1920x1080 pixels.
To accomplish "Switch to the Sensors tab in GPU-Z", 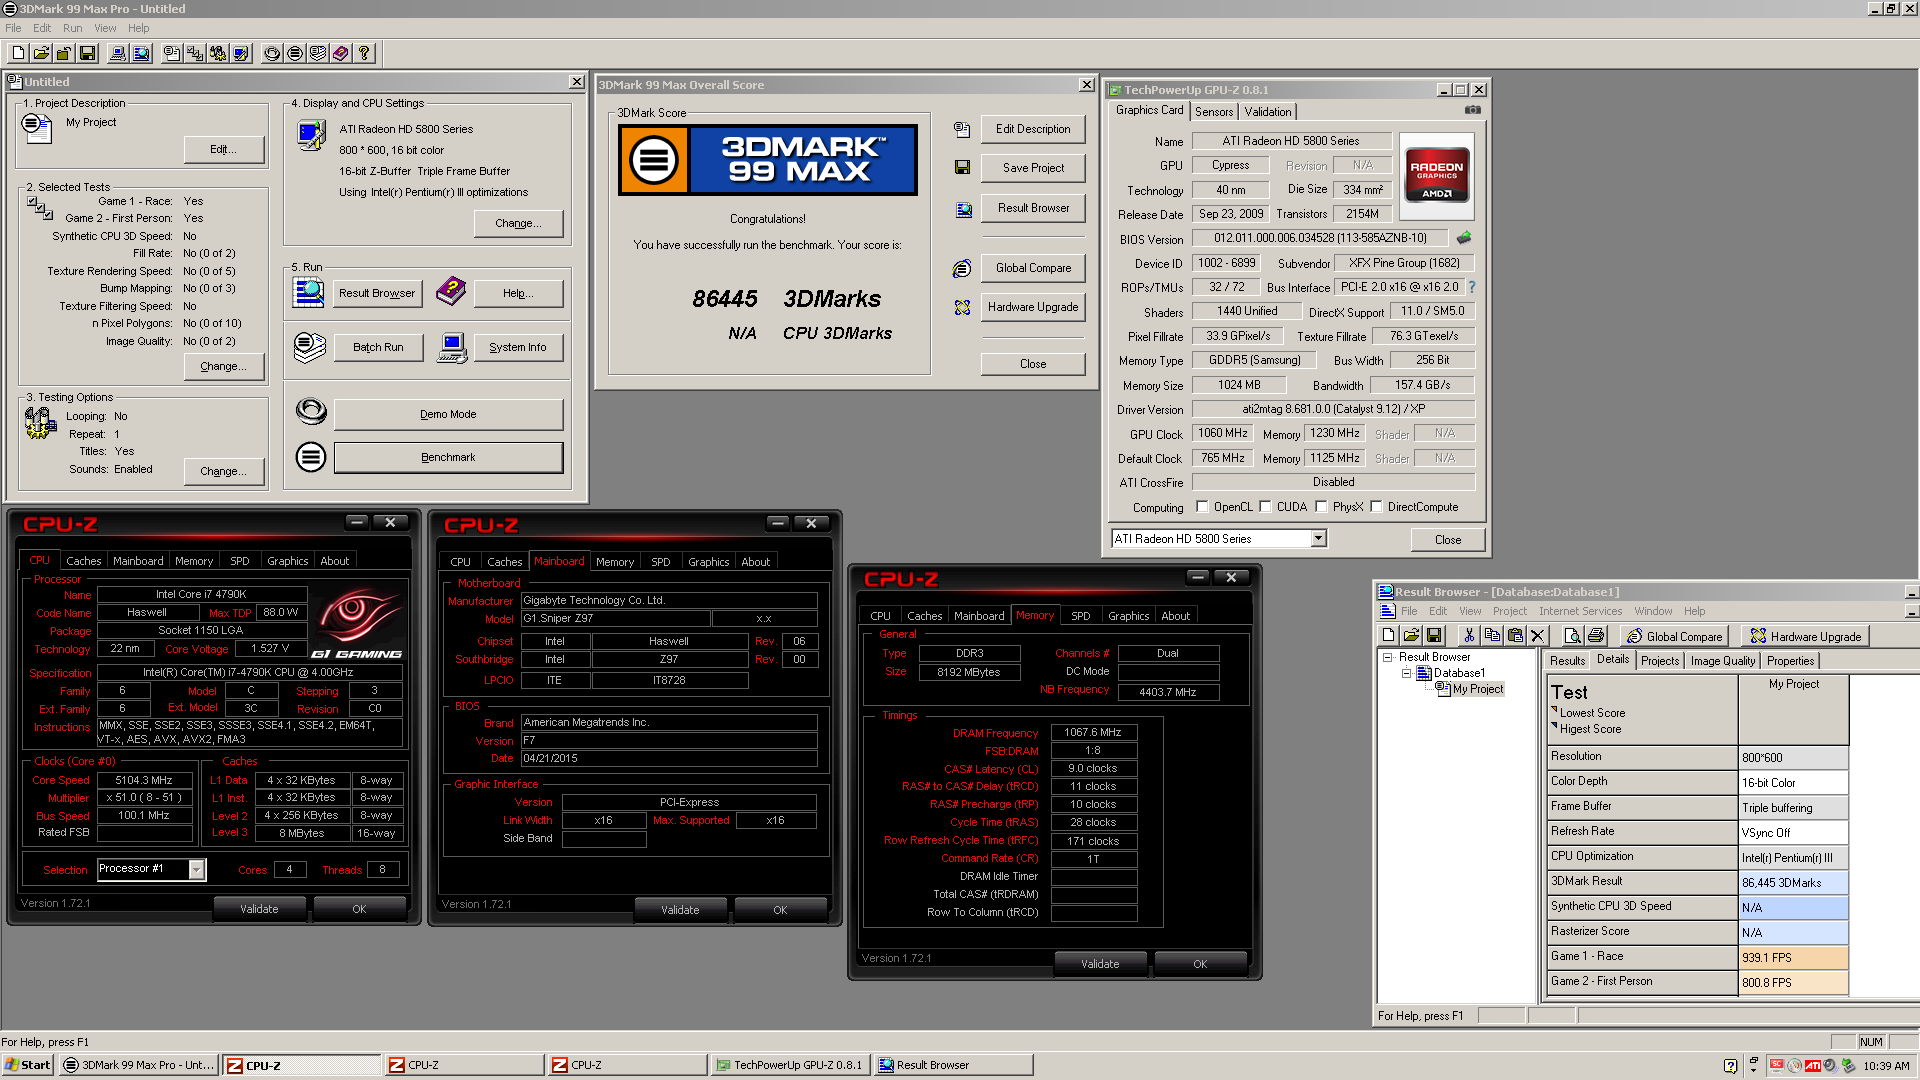I will 1214,112.
